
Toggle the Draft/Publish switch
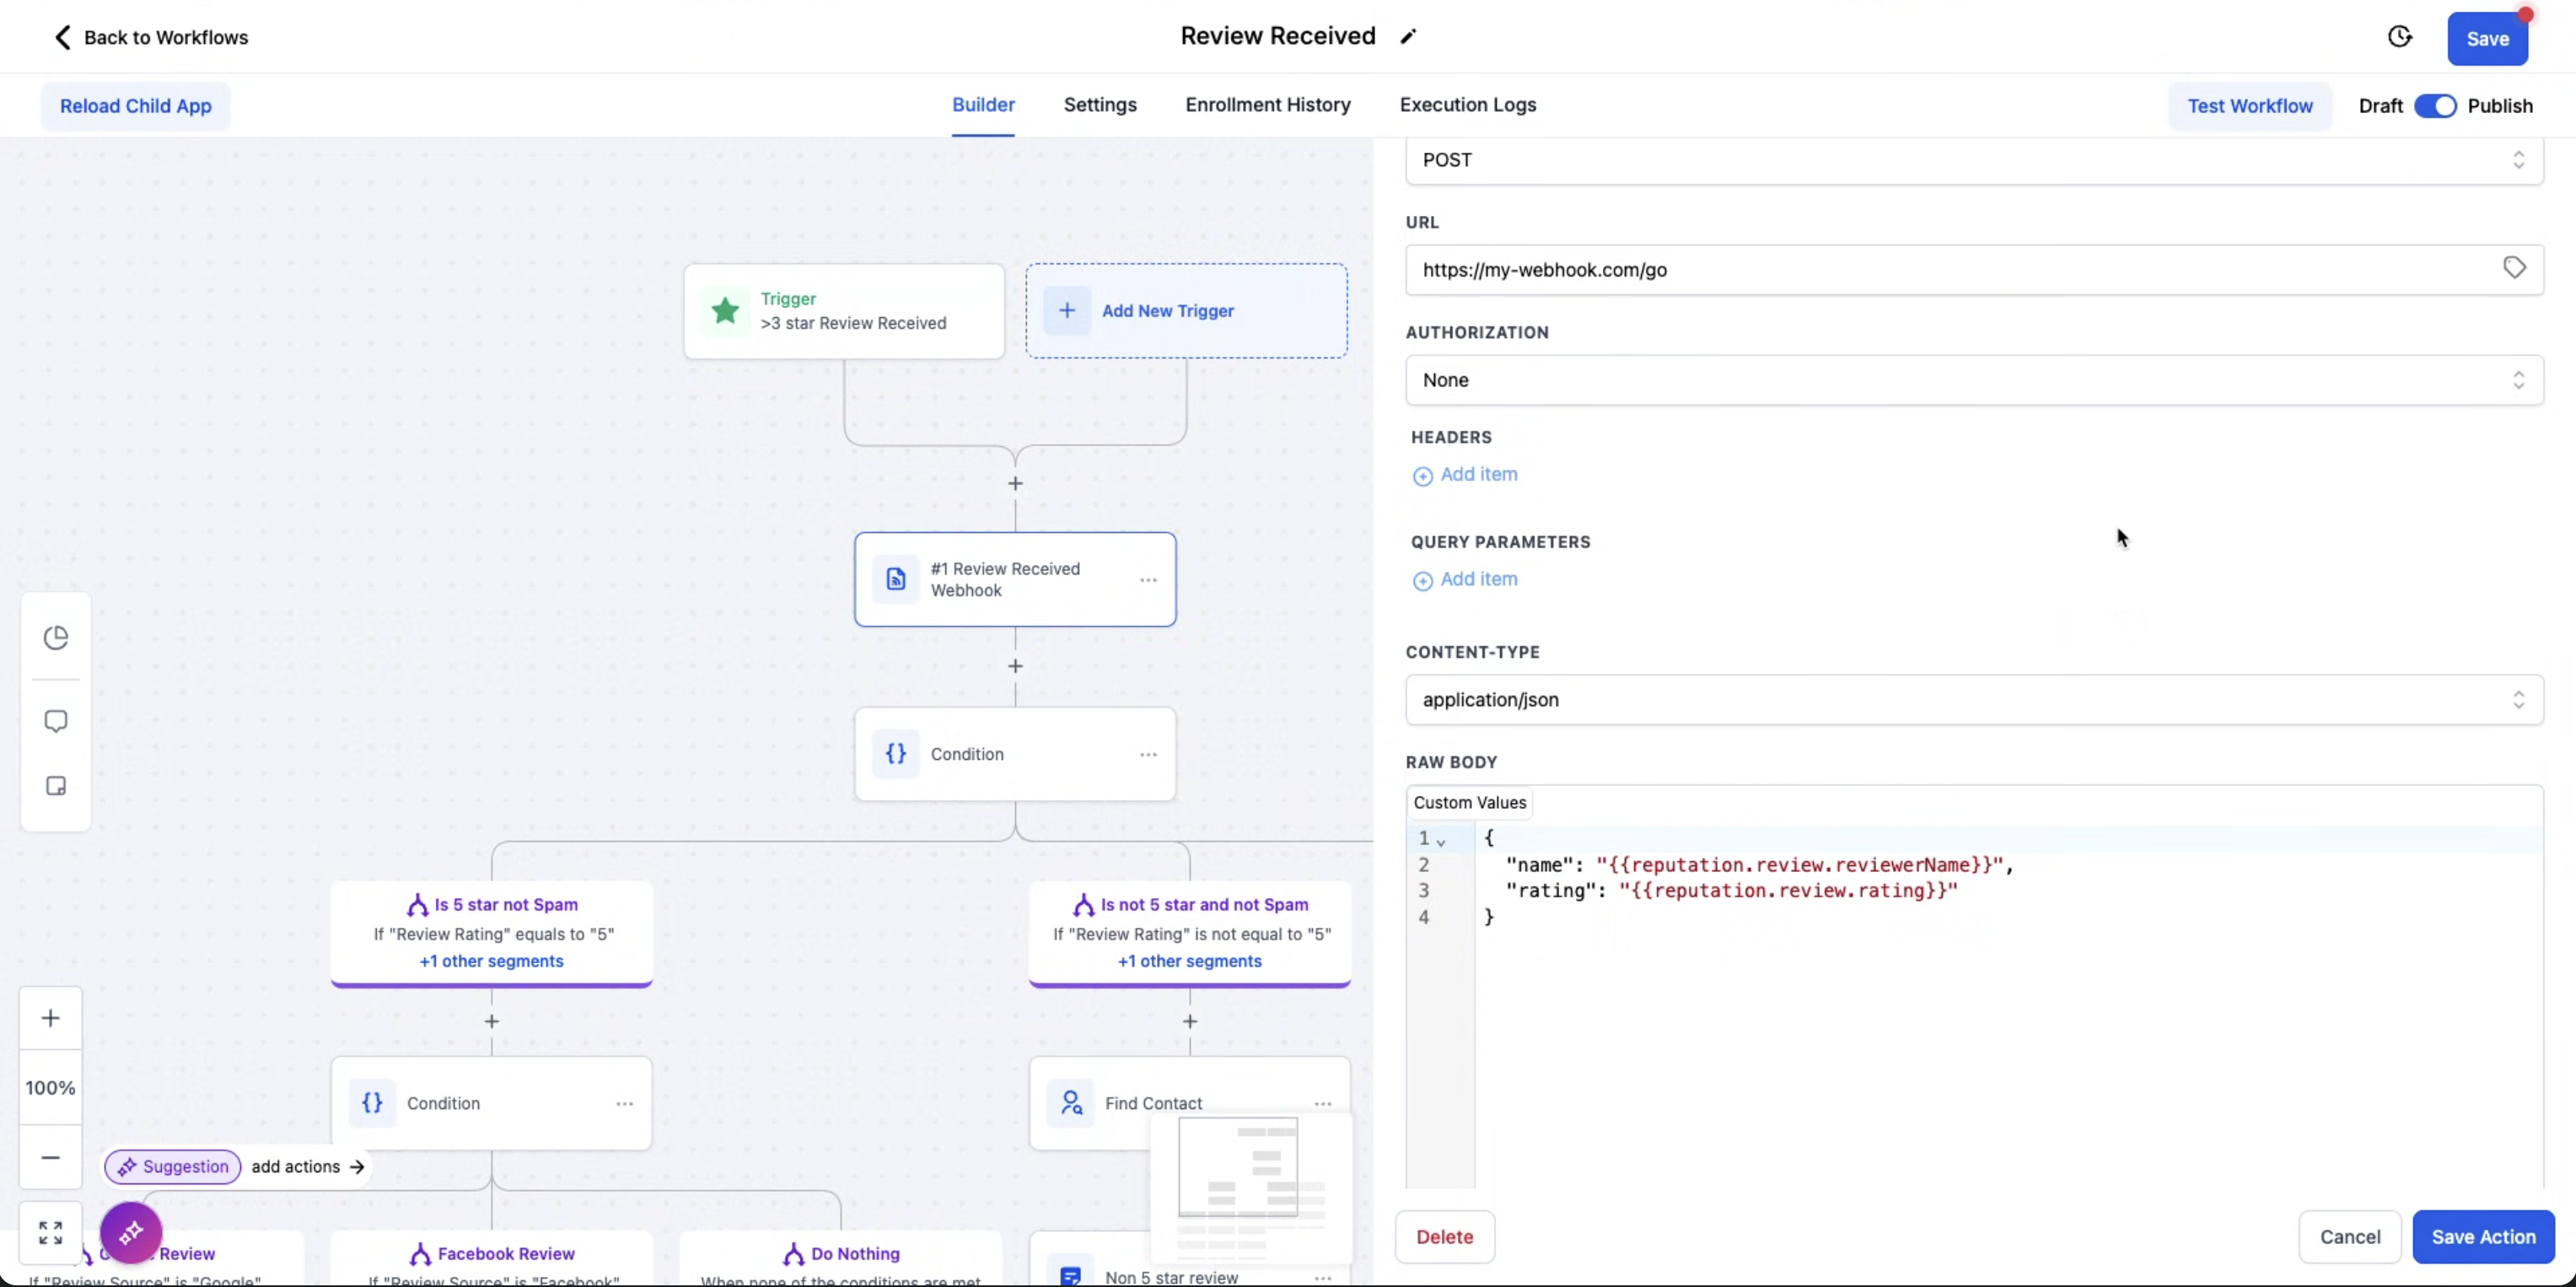pyautogui.click(x=2435, y=106)
